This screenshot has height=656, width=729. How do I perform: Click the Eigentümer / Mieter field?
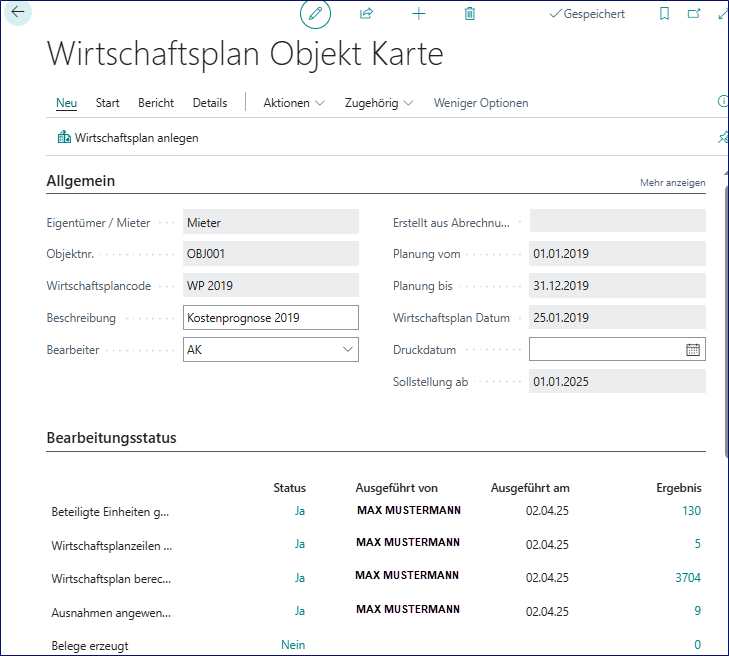click(x=271, y=222)
